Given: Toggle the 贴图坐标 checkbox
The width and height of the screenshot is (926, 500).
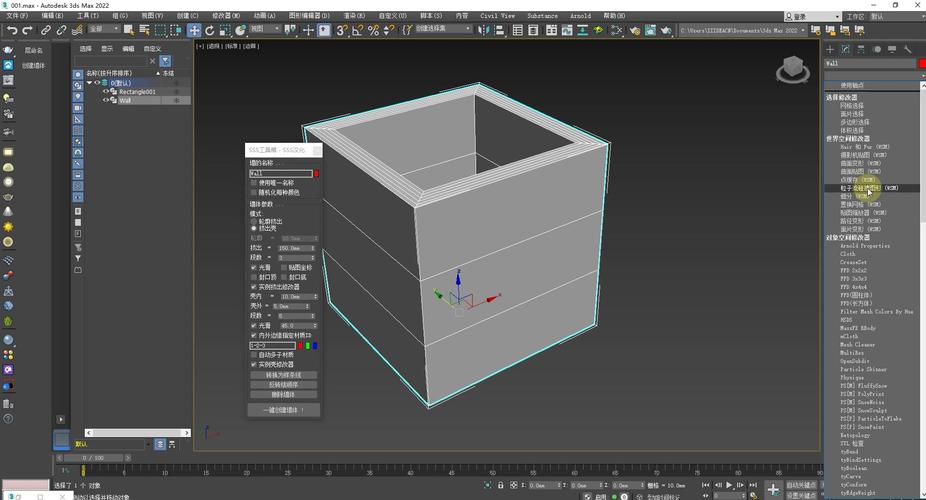Looking at the screenshot, I should click(x=284, y=267).
